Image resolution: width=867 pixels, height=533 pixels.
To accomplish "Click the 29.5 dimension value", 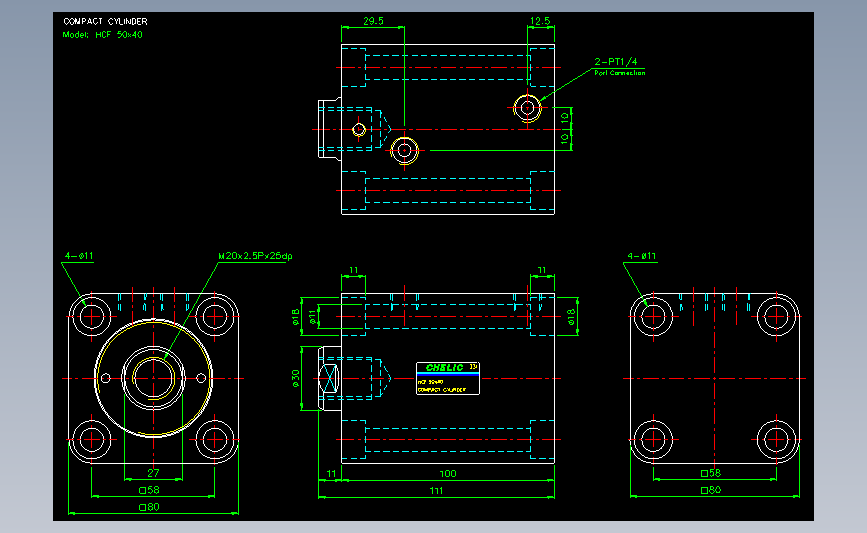I will tap(373, 21).
